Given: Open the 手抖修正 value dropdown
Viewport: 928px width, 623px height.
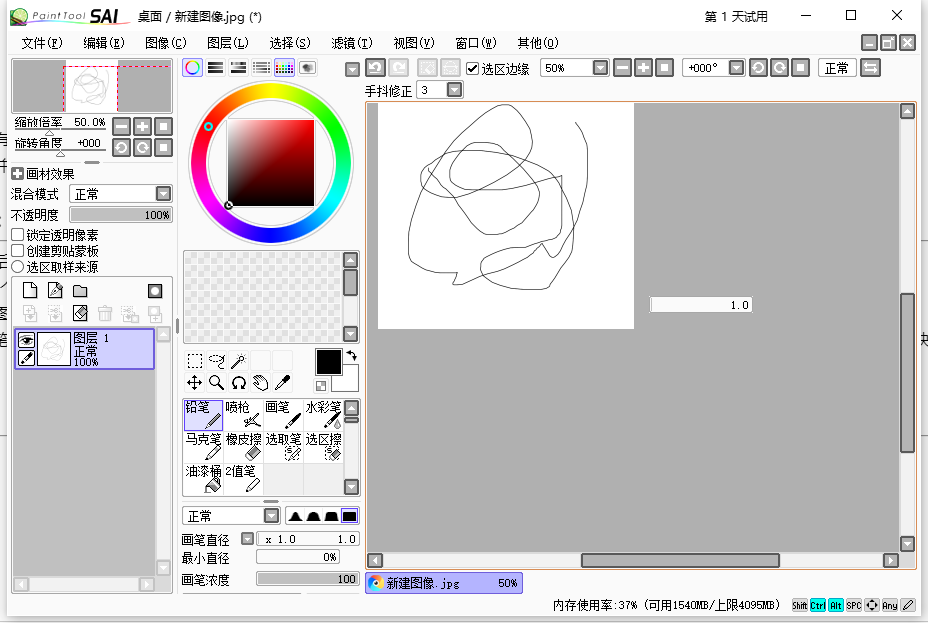Looking at the screenshot, I should point(455,90).
